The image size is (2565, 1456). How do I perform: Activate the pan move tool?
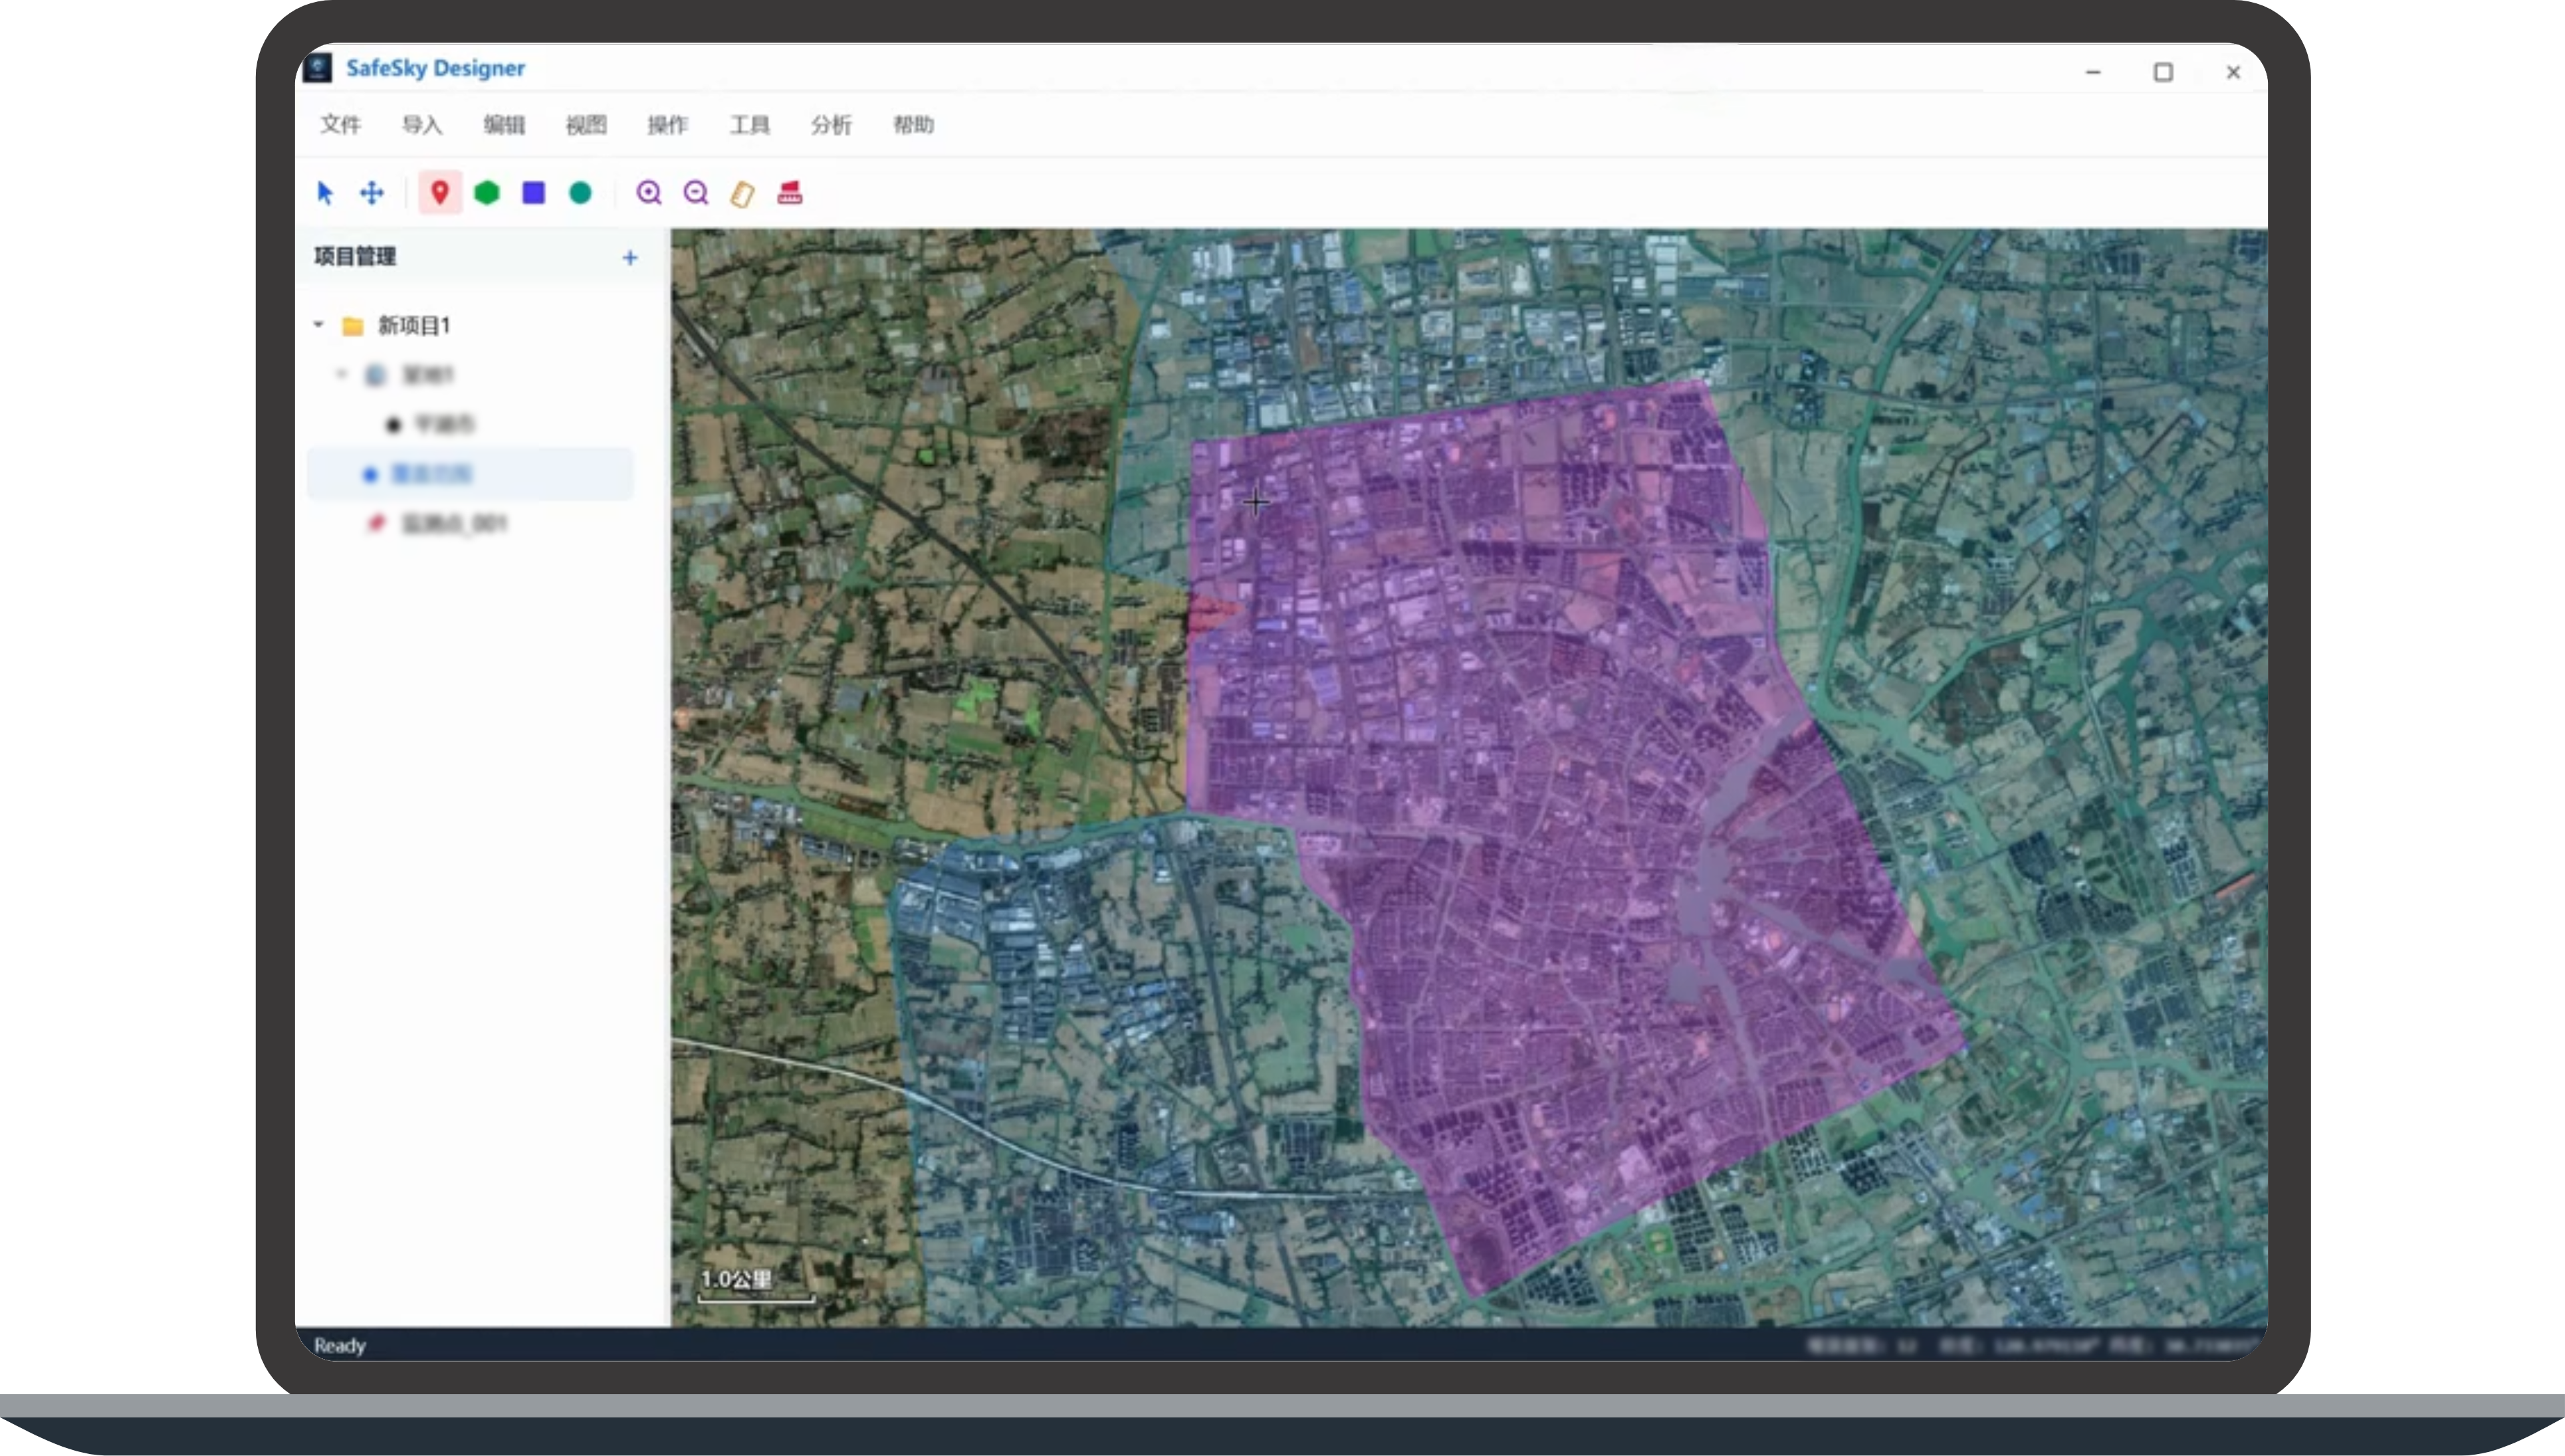point(372,192)
